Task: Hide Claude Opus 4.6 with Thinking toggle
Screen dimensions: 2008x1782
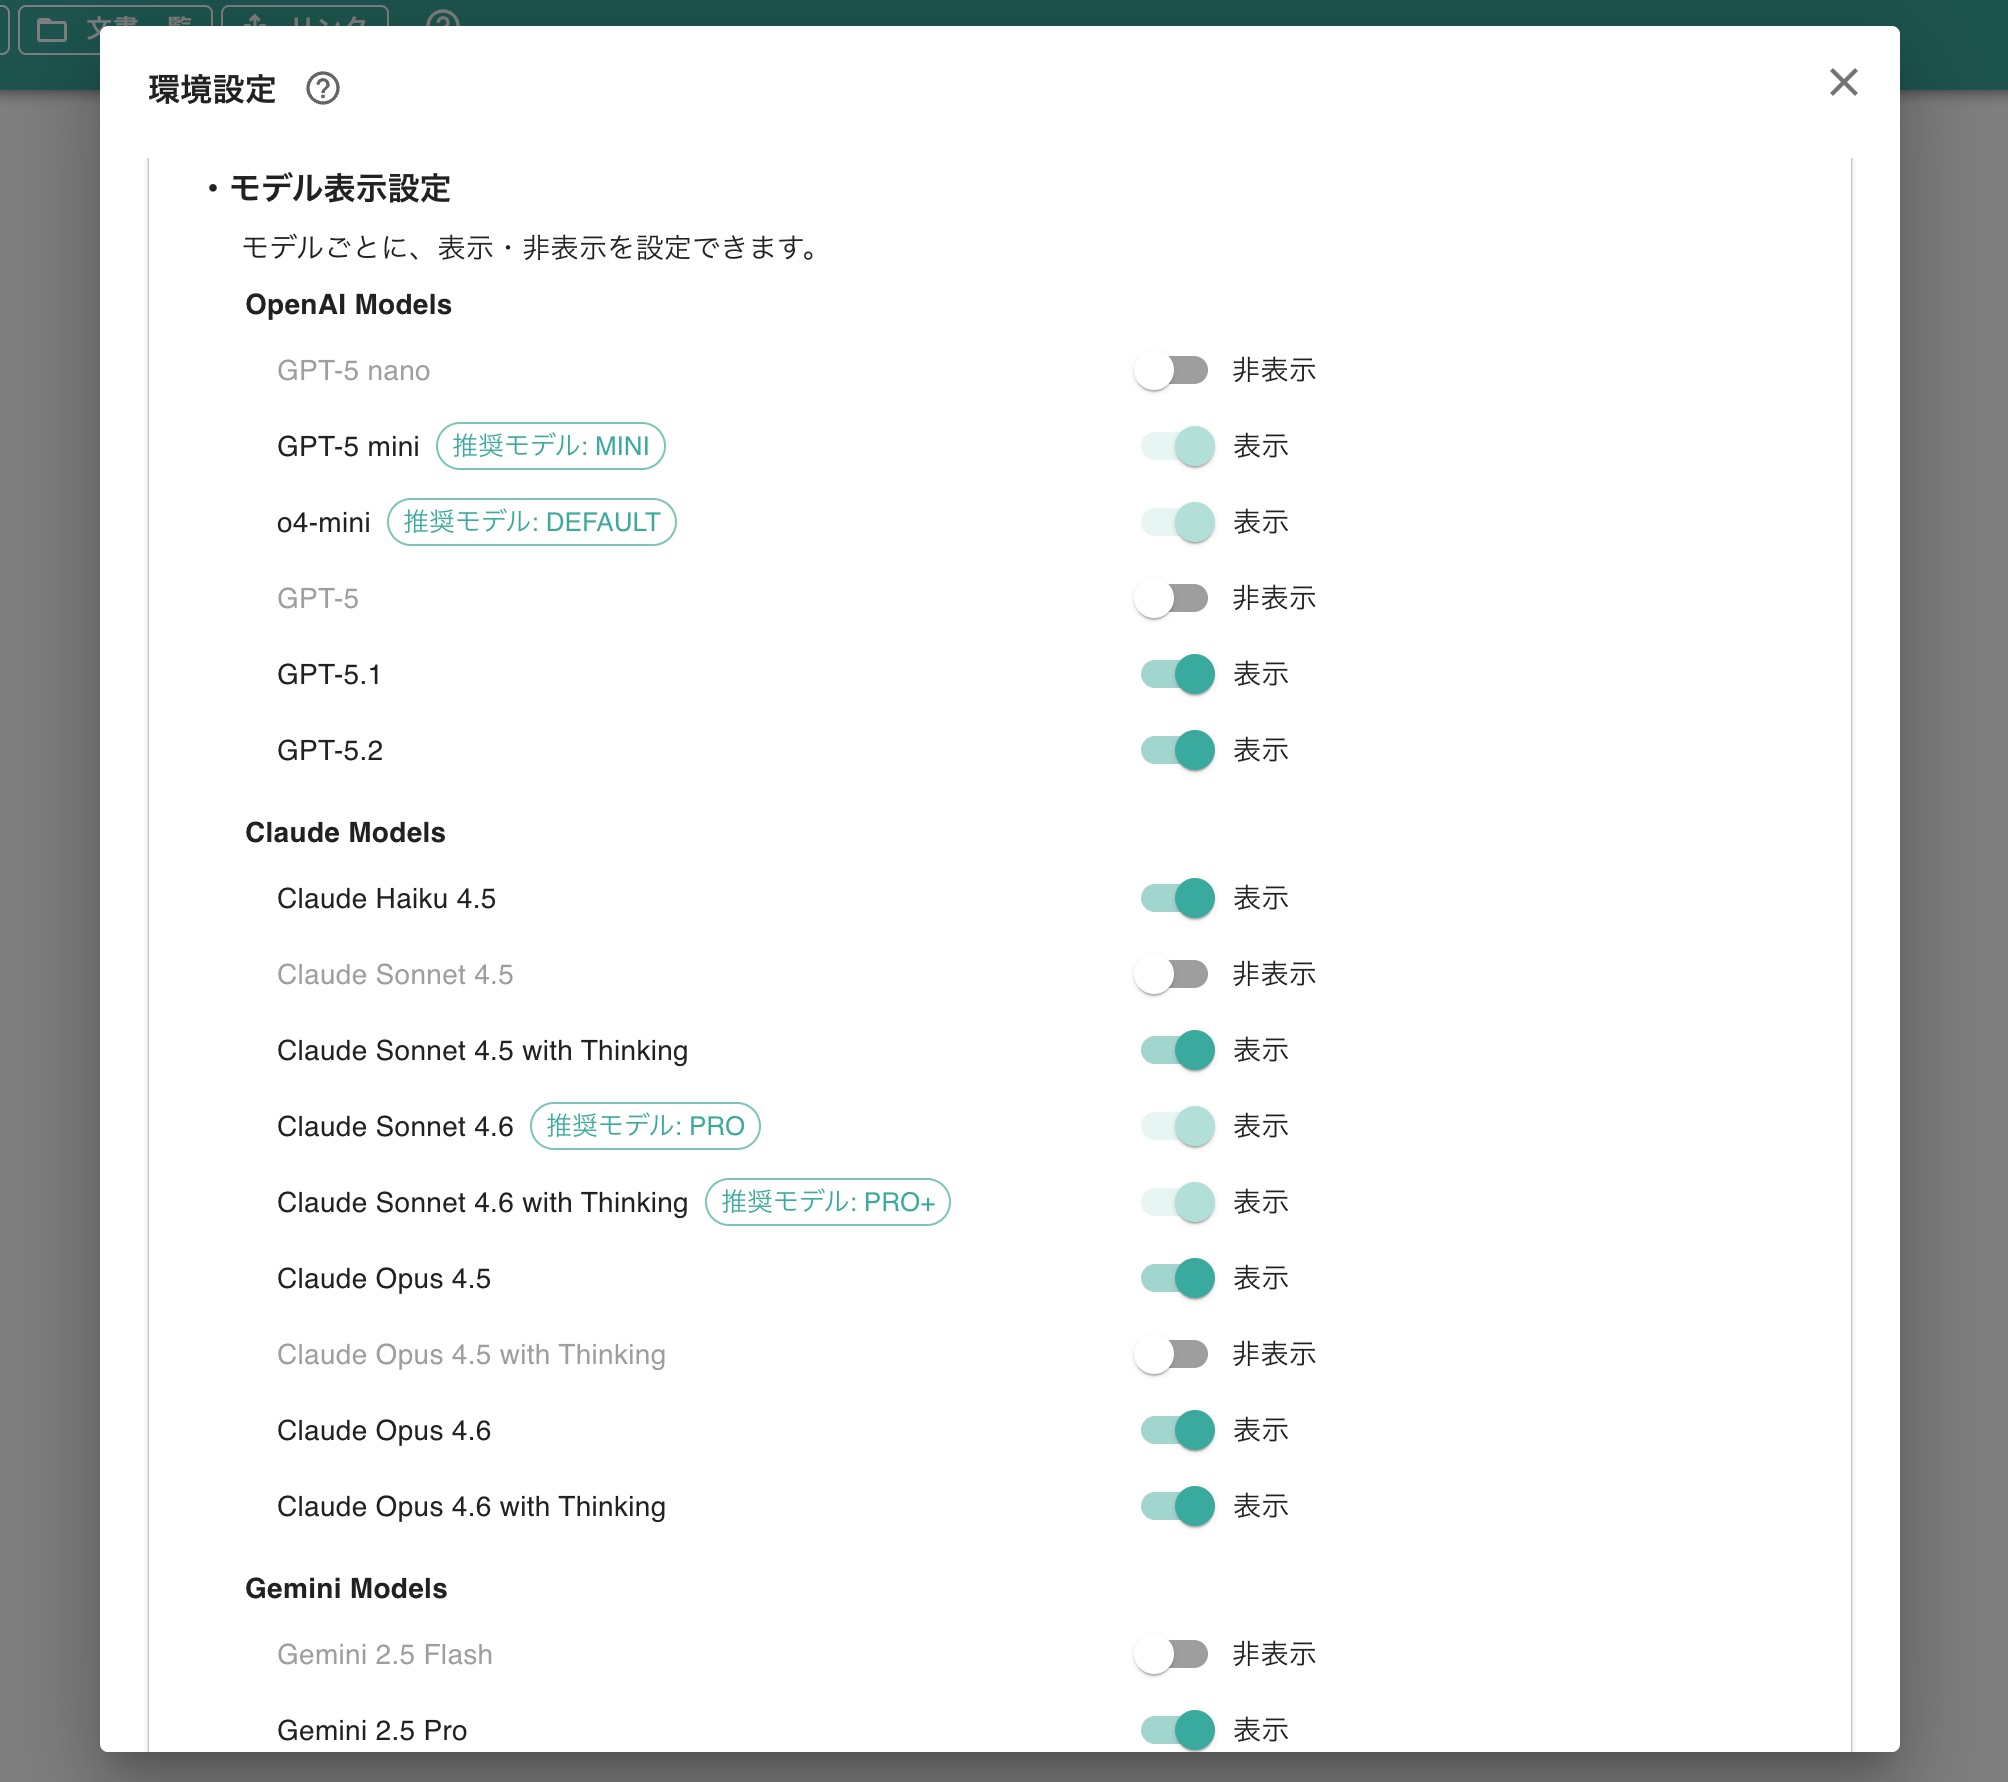Action: pos(1178,1507)
